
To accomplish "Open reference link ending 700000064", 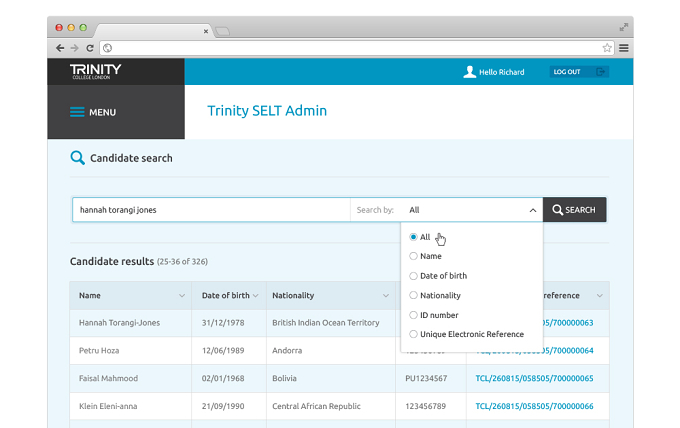I will (568, 350).
